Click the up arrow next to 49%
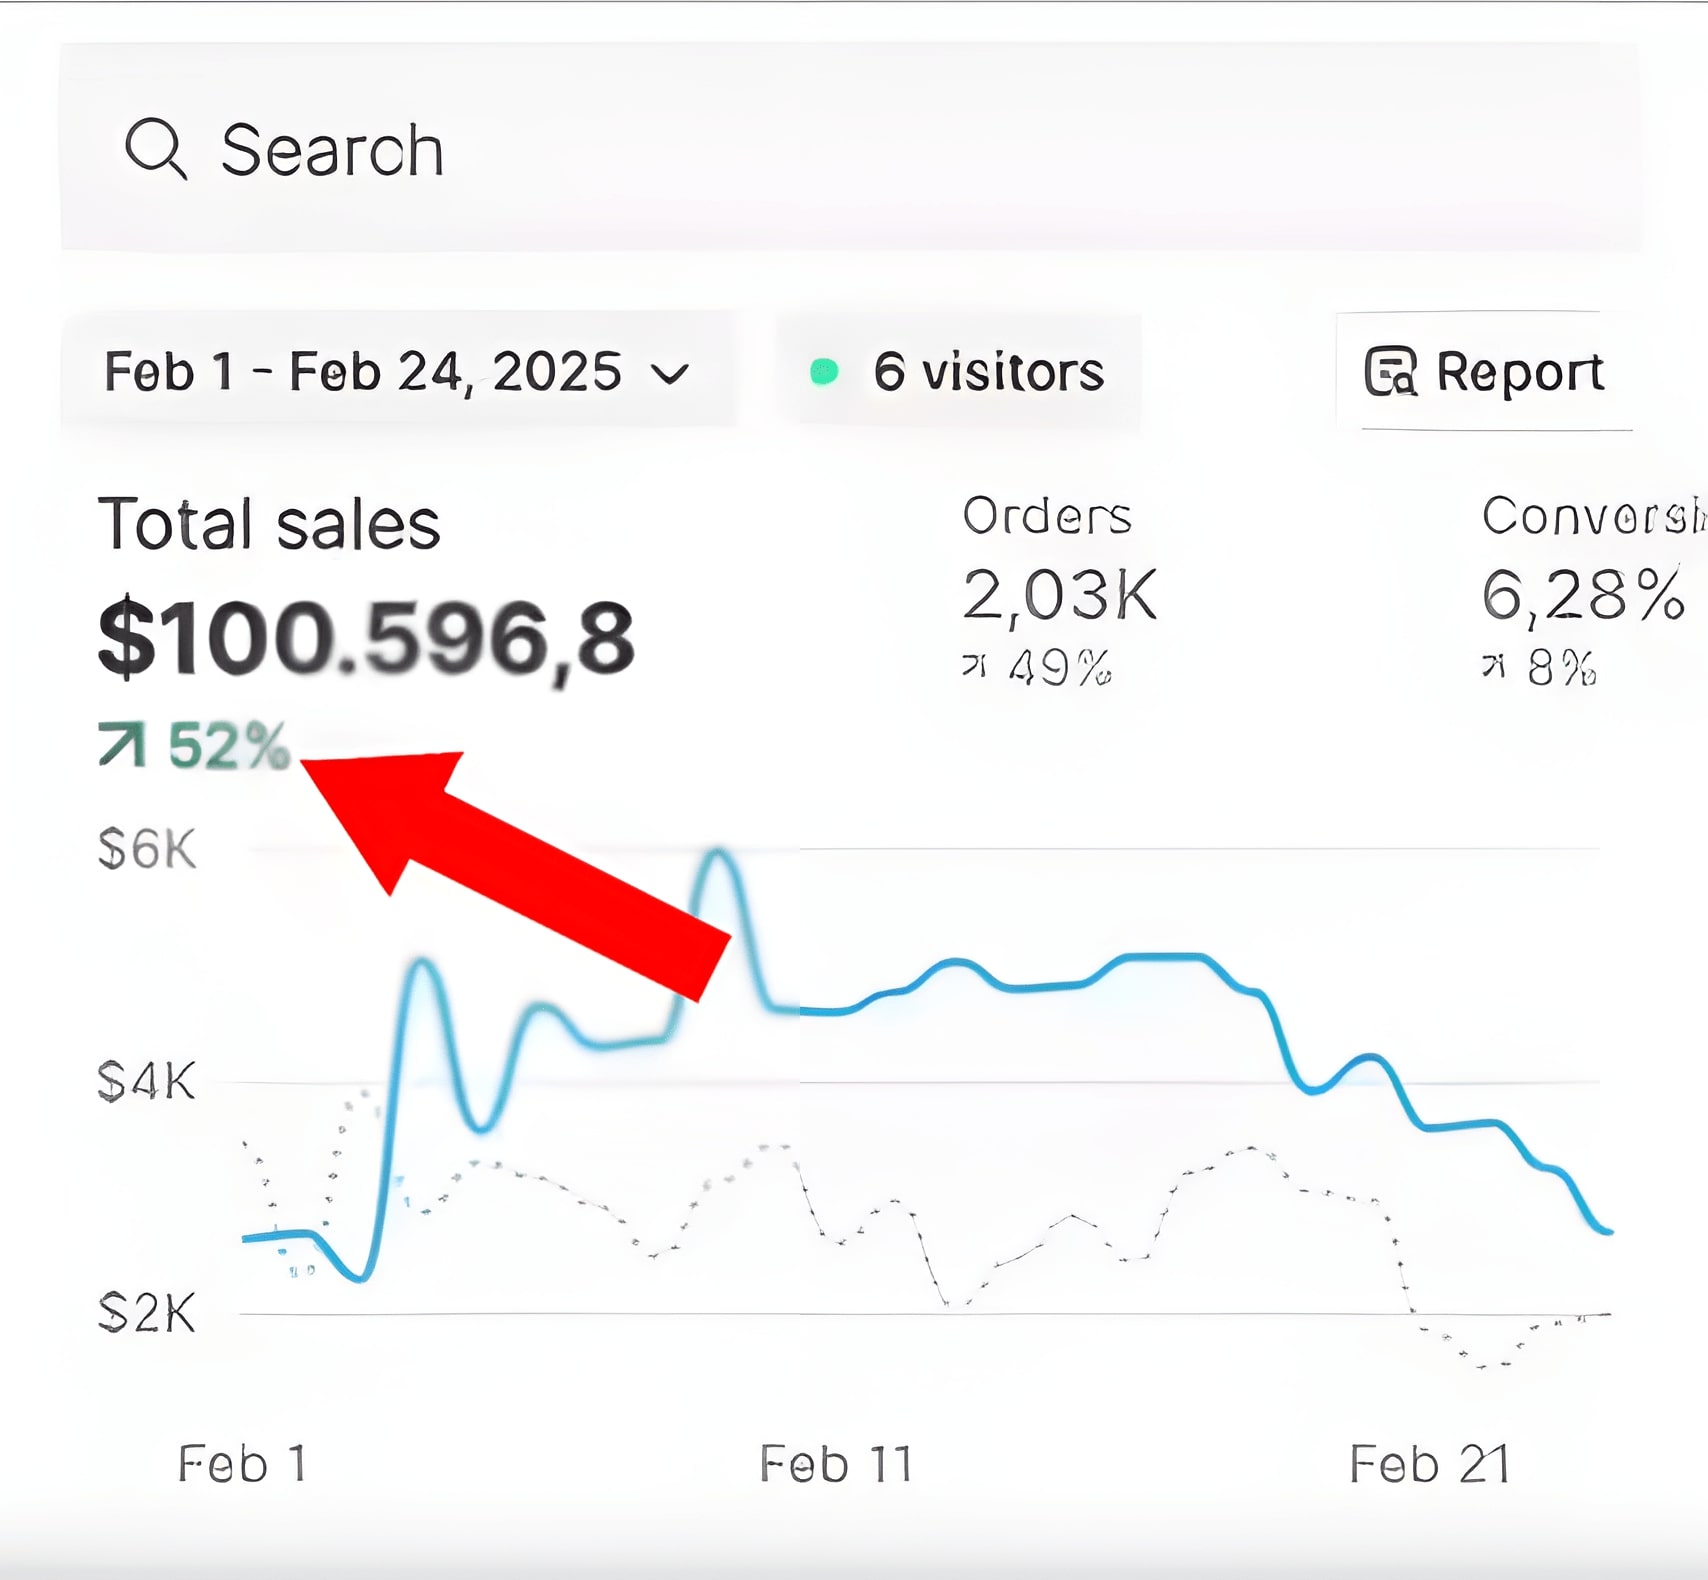Image resolution: width=1708 pixels, height=1580 pixels. pos(974,666)
